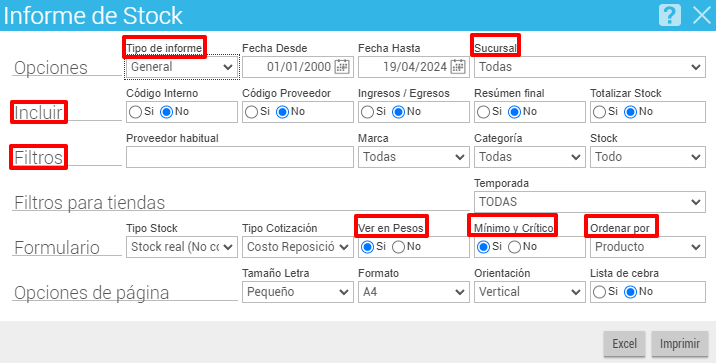Choose Si for Mínimo y Crítico
This screenshot has height=363, width=716.
coord(483,247)
